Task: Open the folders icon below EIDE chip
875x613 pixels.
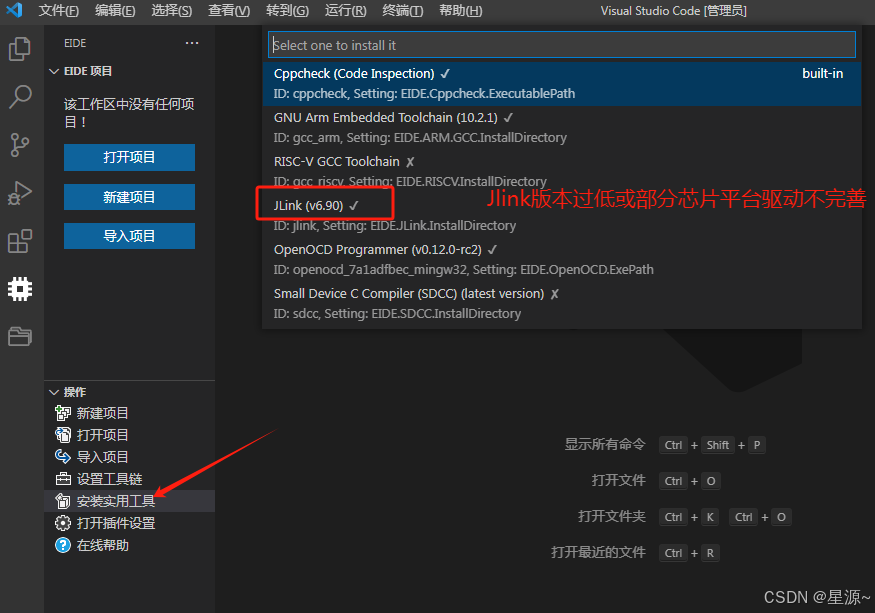Action: (20, 337)
